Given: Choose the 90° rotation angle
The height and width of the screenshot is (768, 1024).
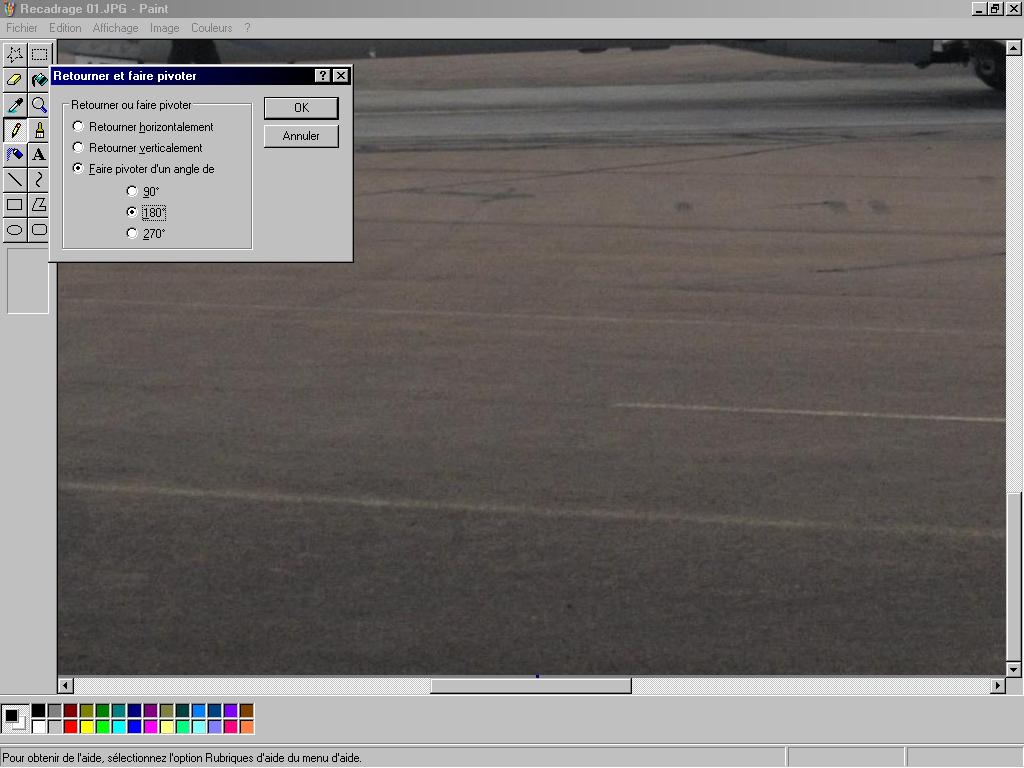Looking at the screenshot, I should click(x=132, y=191).
